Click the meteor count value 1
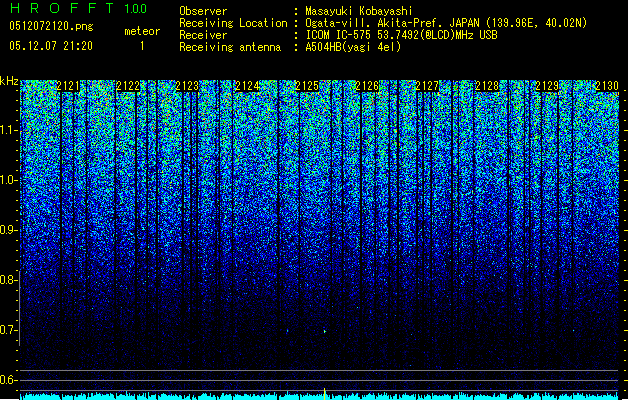 [x=142, y=46]
